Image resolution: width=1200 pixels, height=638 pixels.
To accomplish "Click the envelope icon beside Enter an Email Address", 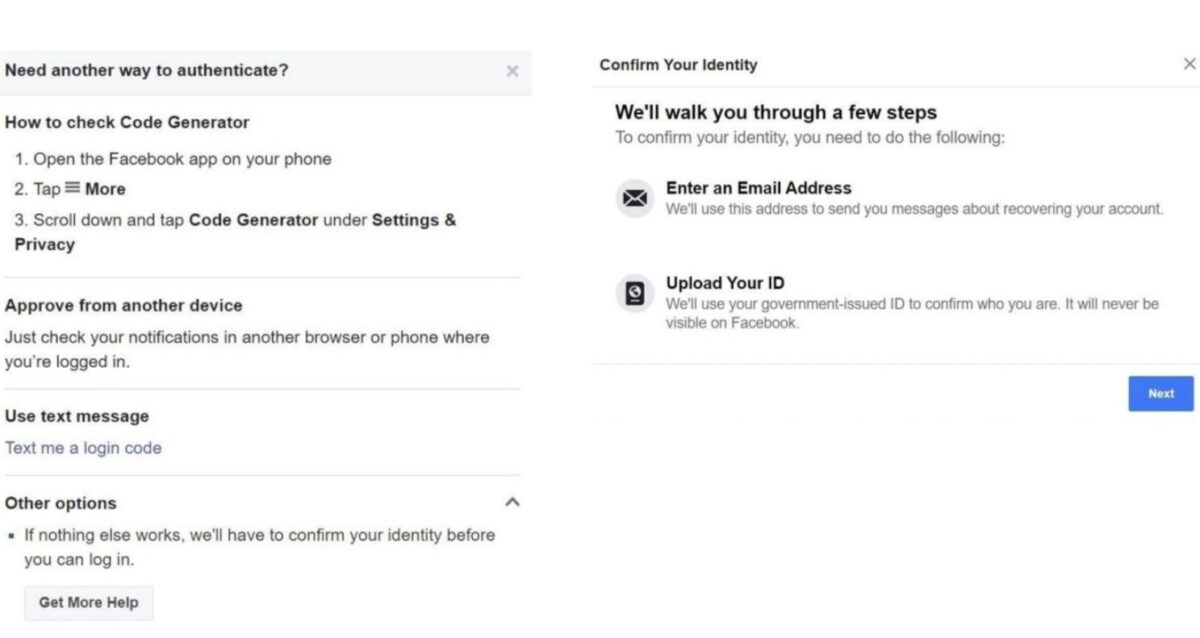I will point(634,199).
